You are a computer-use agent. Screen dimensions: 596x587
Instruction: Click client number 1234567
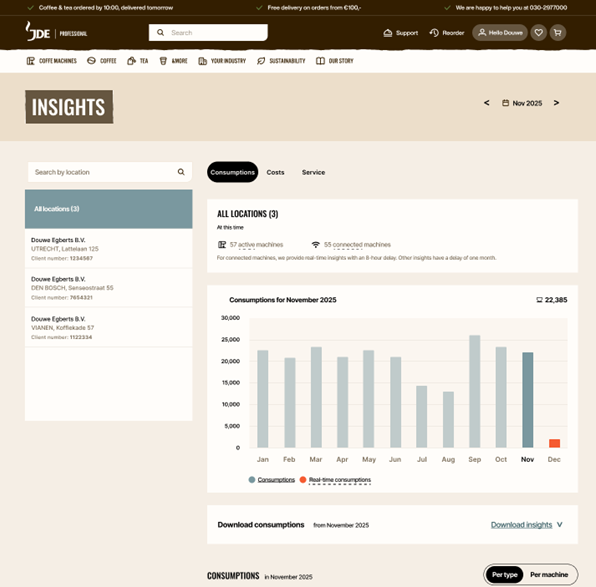point(81,259)
